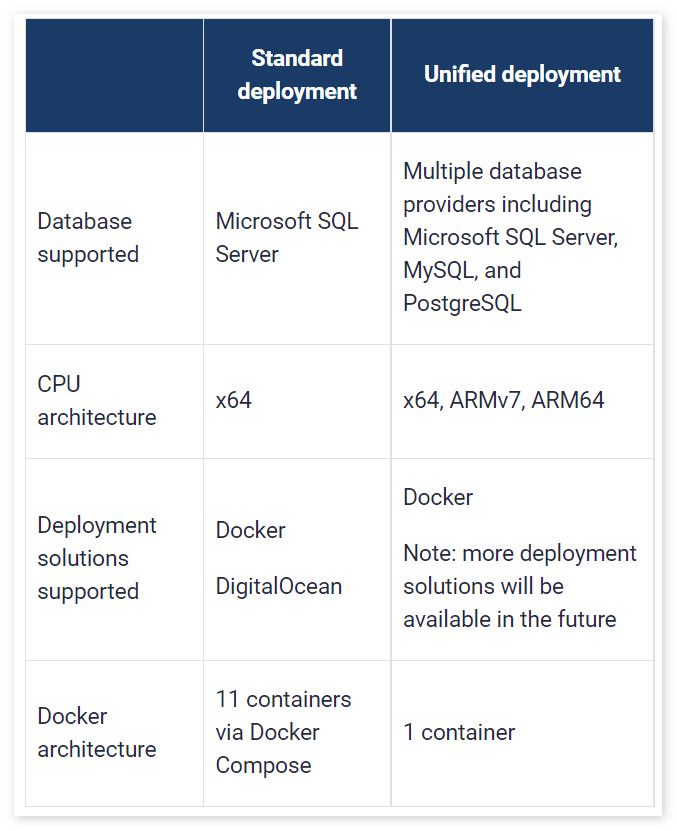Viewport: 677px width, 831px height.
Task: Click "DigitalOcean" in the Standard deployment column
Action: pos(279,586)
